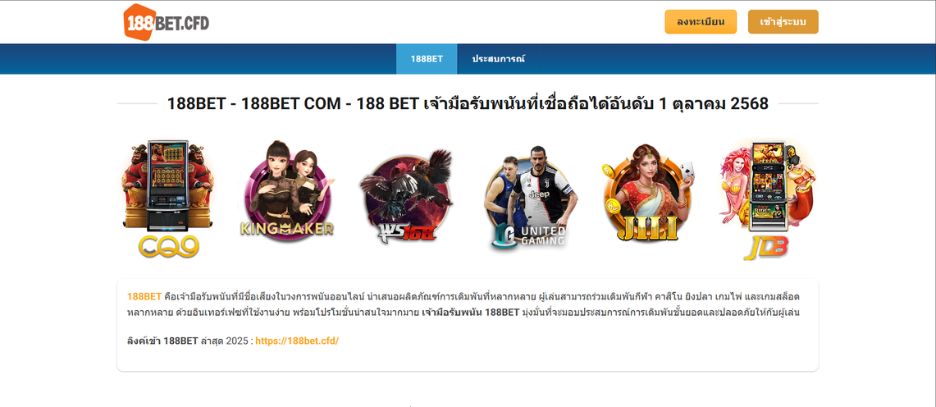Open the CQ9 slot game icon
The image size is (936, 407).
(x=168, y=200)
